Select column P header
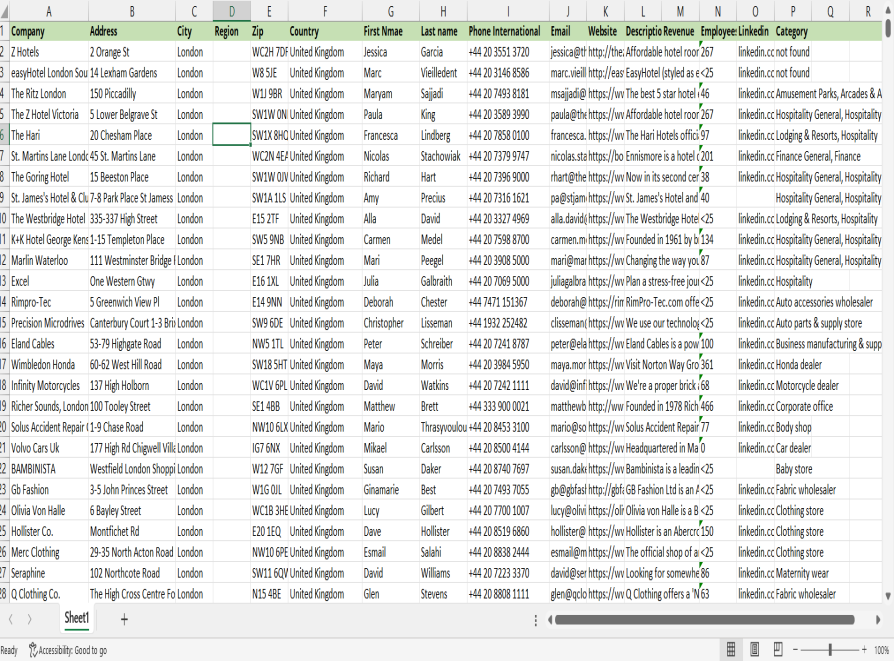This screenshot has width=894, height=661. click(793, 11)
